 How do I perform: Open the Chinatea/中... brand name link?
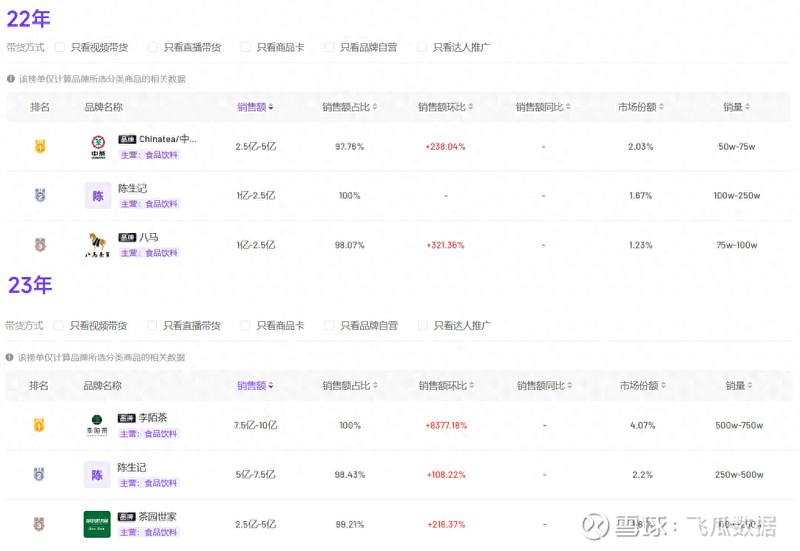tap(167, 139)
